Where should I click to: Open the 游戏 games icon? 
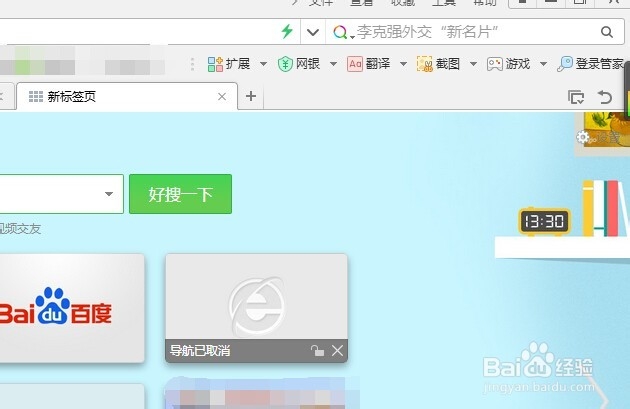tap(495, 64)
